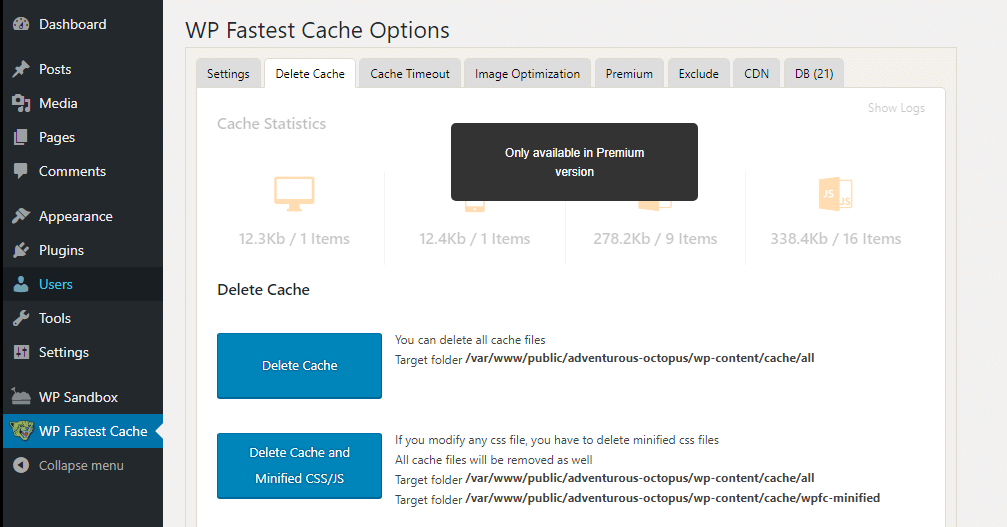Open the DB (21) tab
1007x527 pixels.
pos(814,73)
